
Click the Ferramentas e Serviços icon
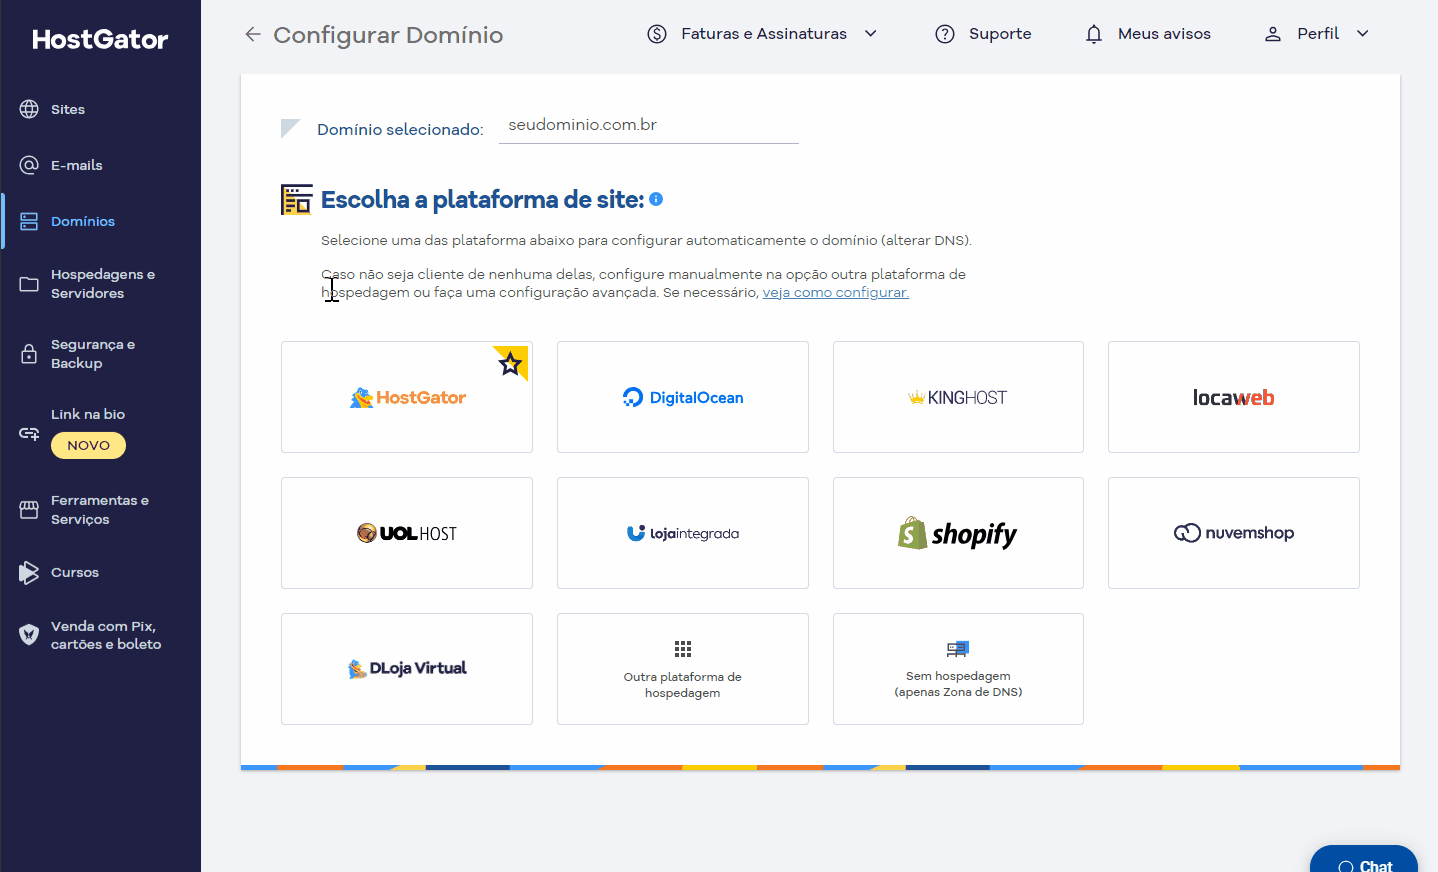(29, 510)
